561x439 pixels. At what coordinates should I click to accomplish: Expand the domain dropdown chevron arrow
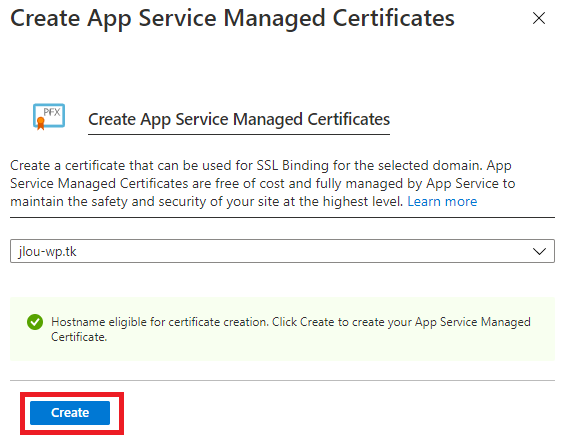tap(539, 252)
